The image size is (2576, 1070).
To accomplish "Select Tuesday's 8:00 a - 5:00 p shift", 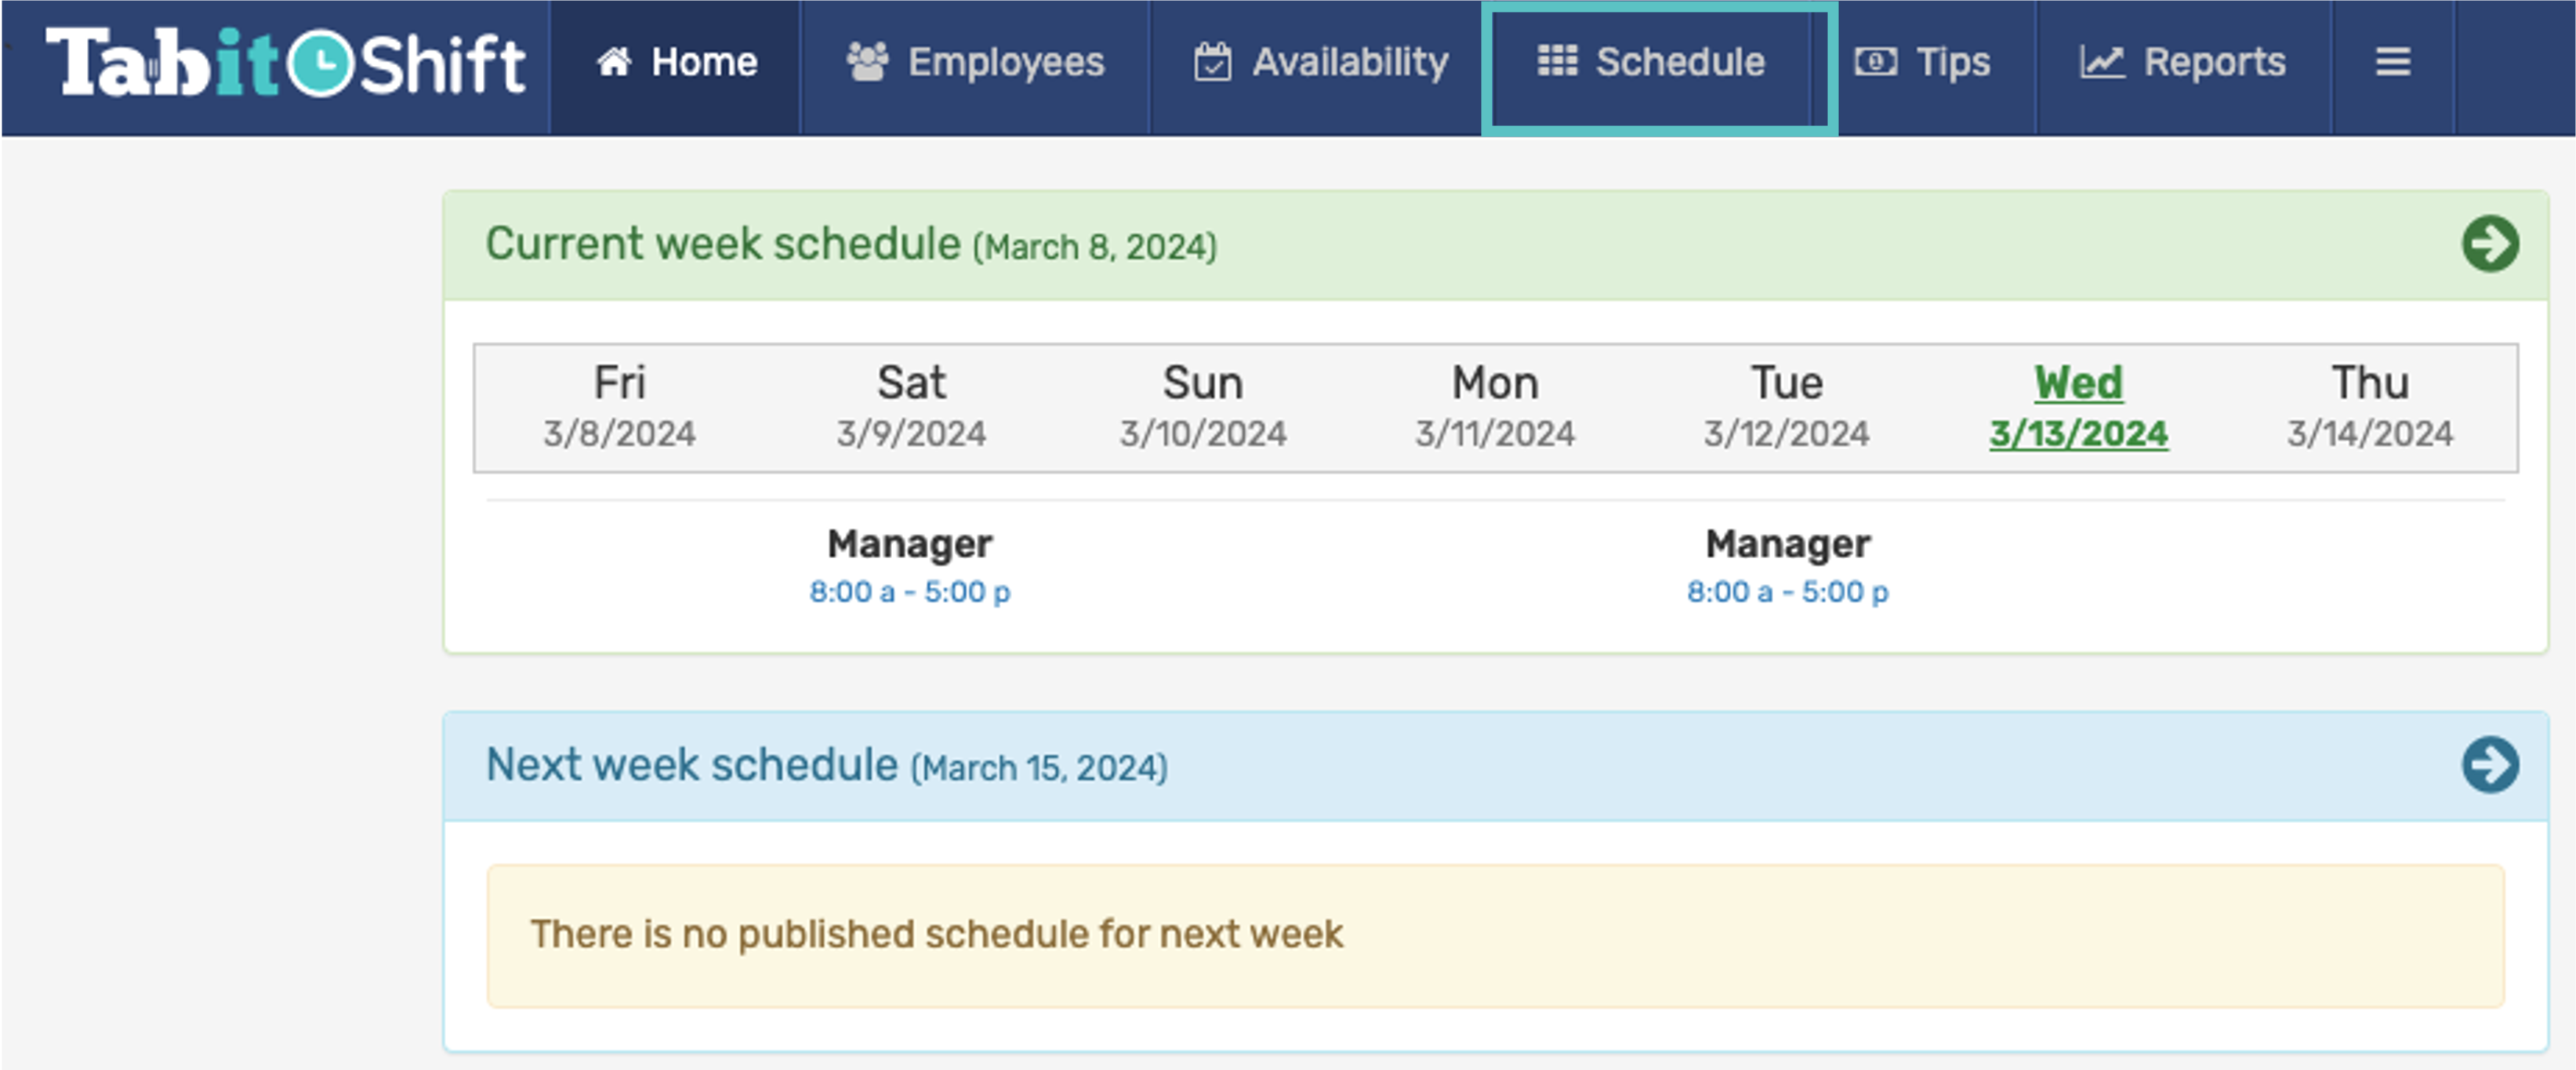I will 1787,592.
